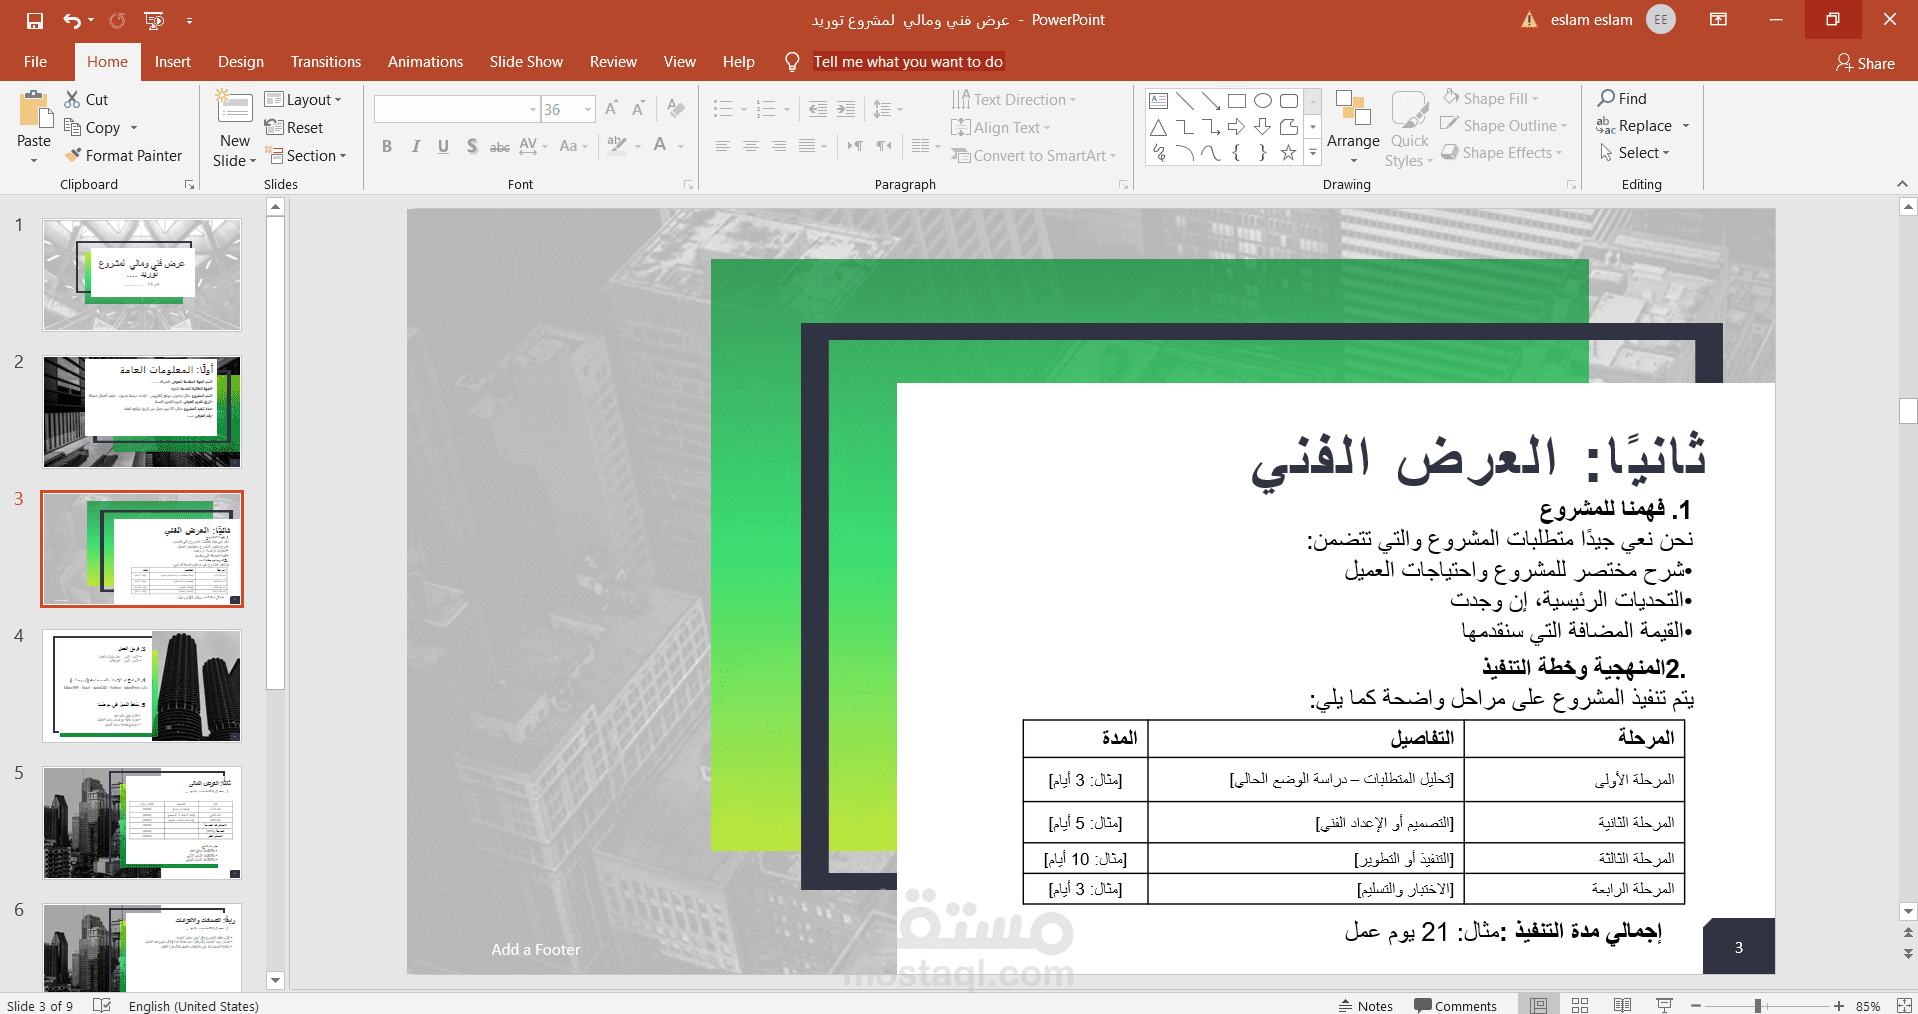Clear all formatting eraser icon
1918x1014 pixels.
tap(676, 108)
